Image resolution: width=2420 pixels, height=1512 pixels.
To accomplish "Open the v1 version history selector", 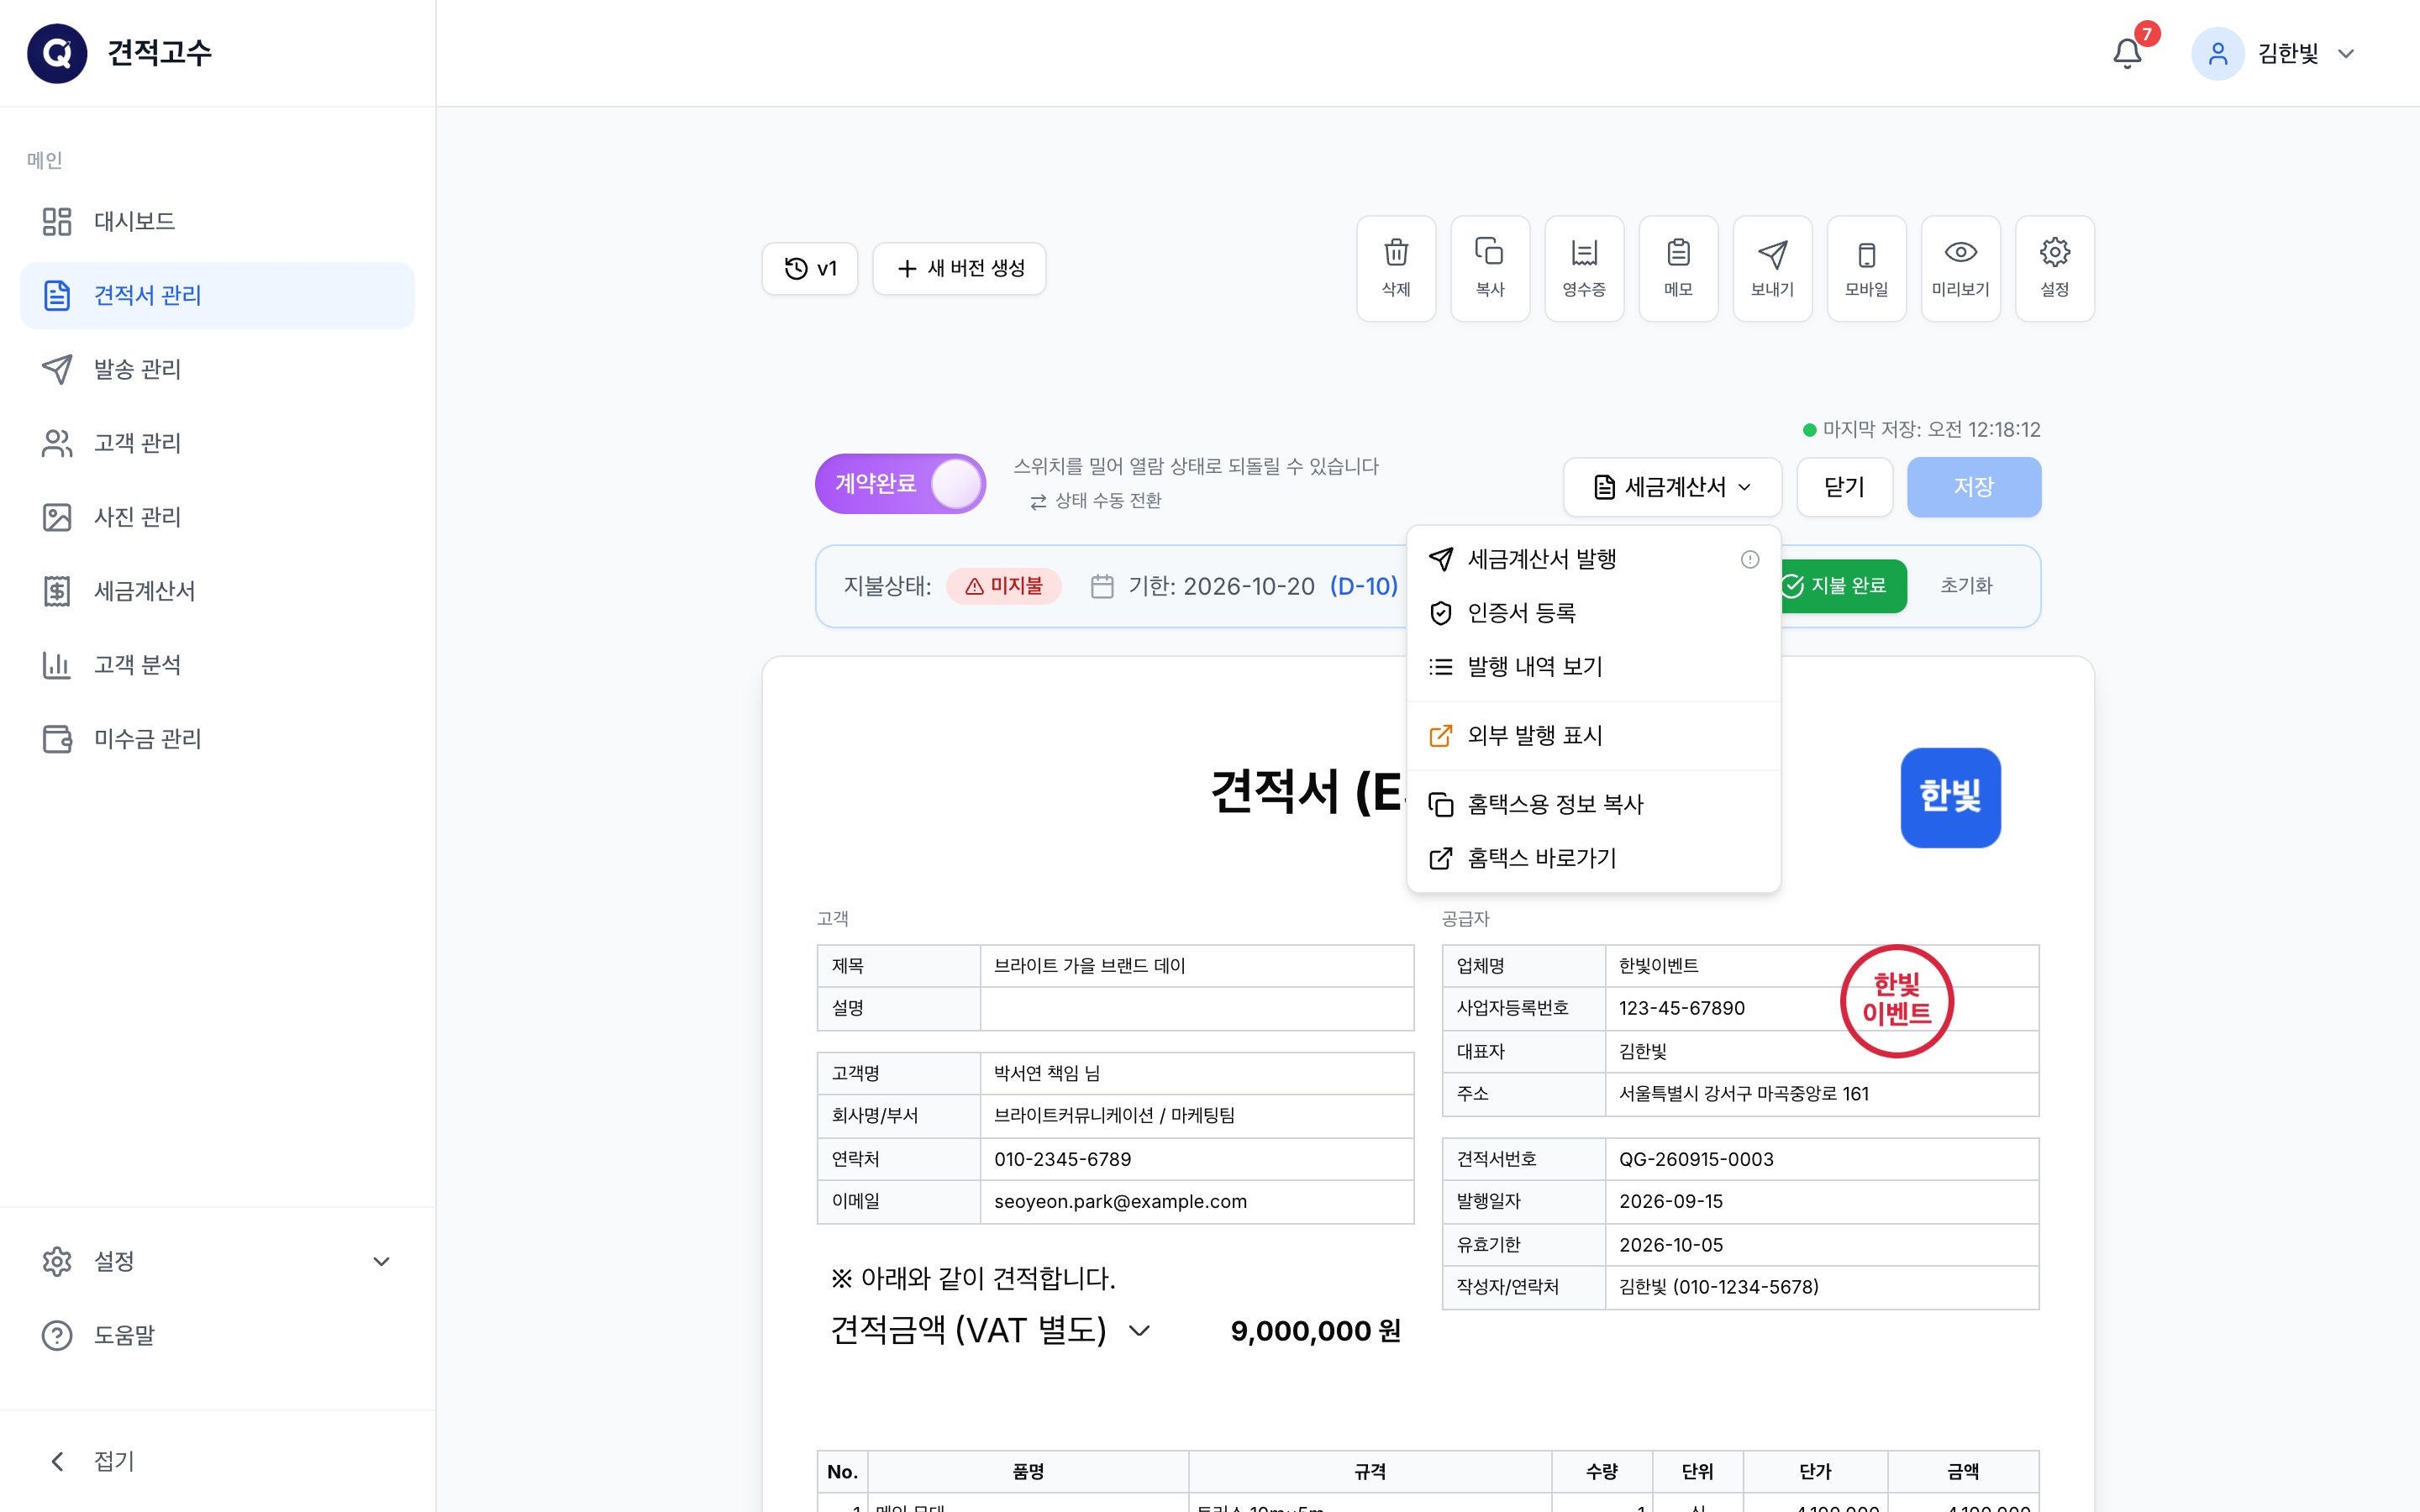I will 810,268.
